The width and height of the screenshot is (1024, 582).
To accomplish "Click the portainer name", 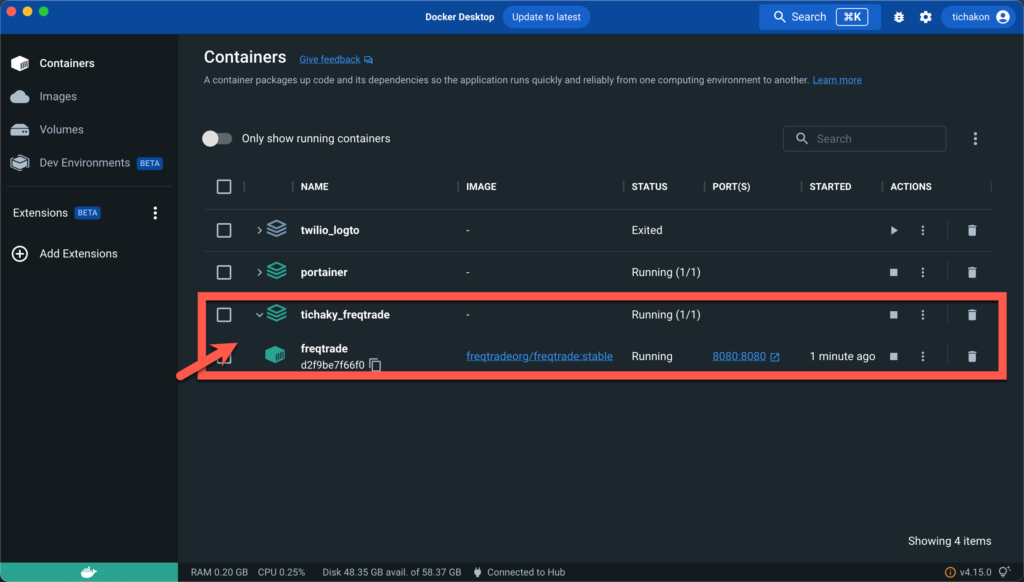I will [324, 272].
